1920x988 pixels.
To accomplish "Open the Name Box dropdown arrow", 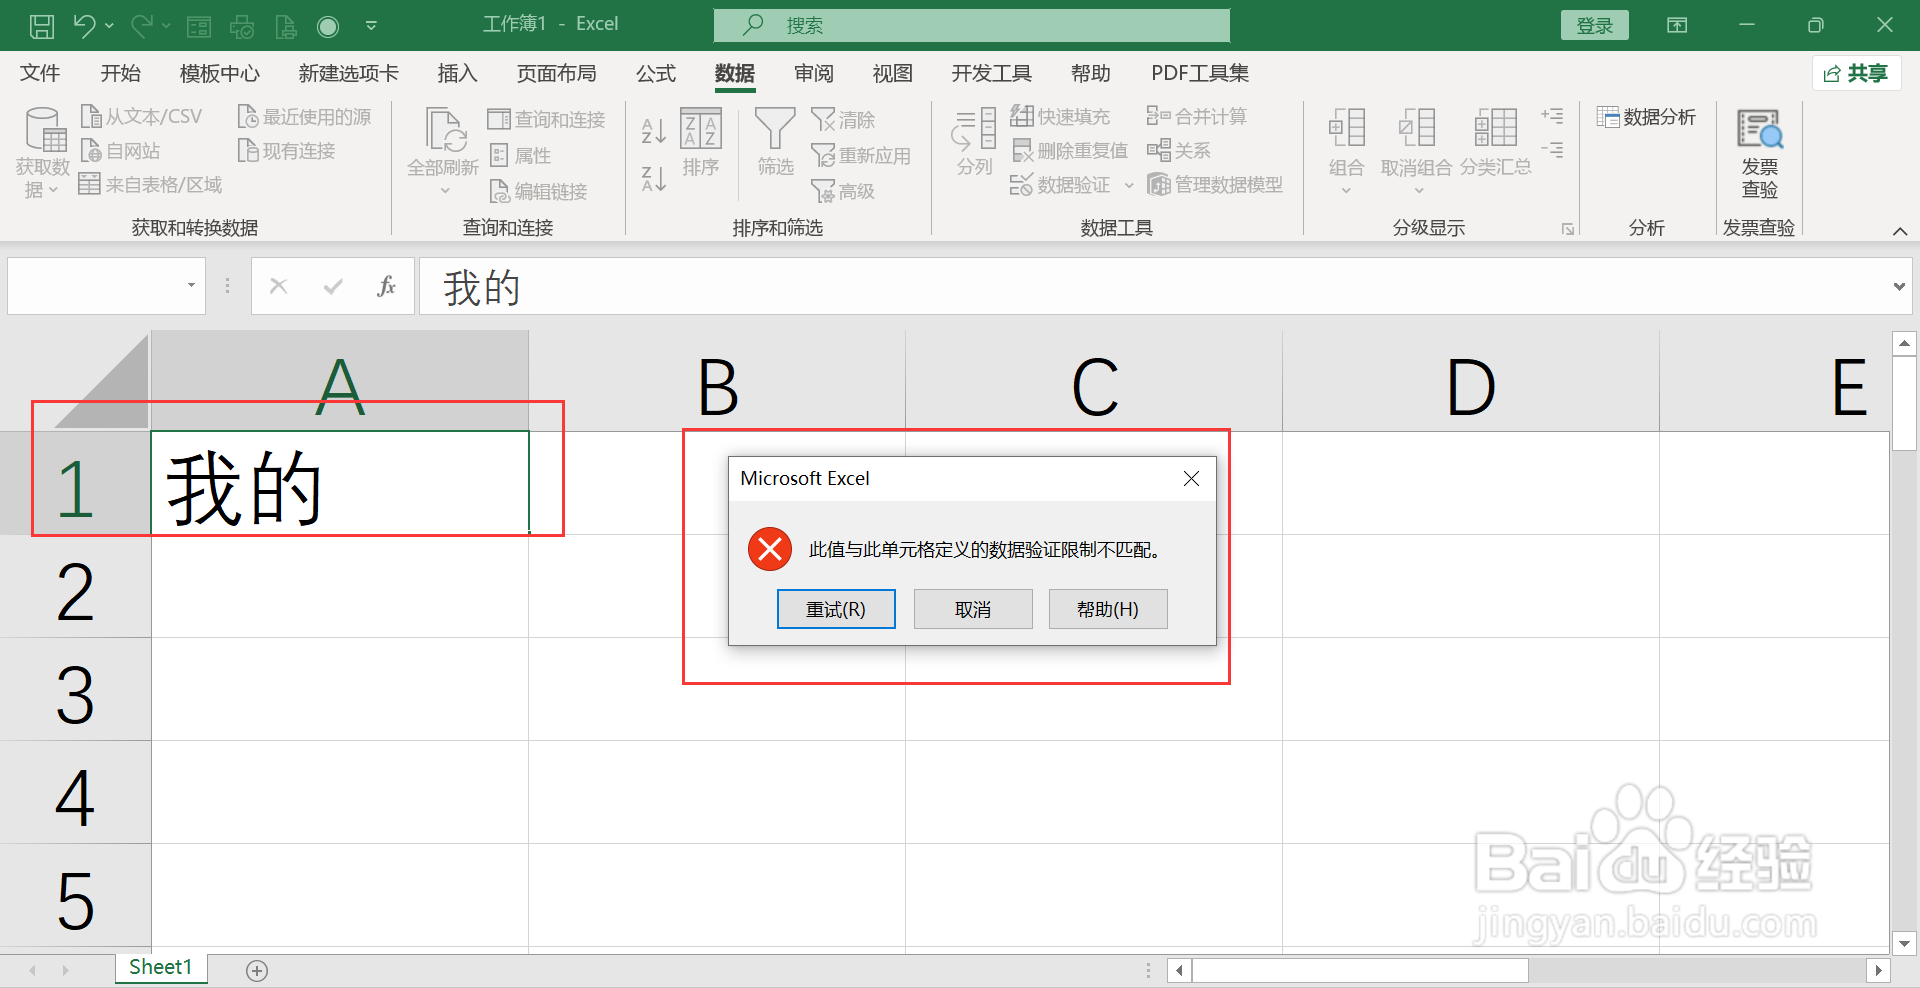I will tap(191, 286).
